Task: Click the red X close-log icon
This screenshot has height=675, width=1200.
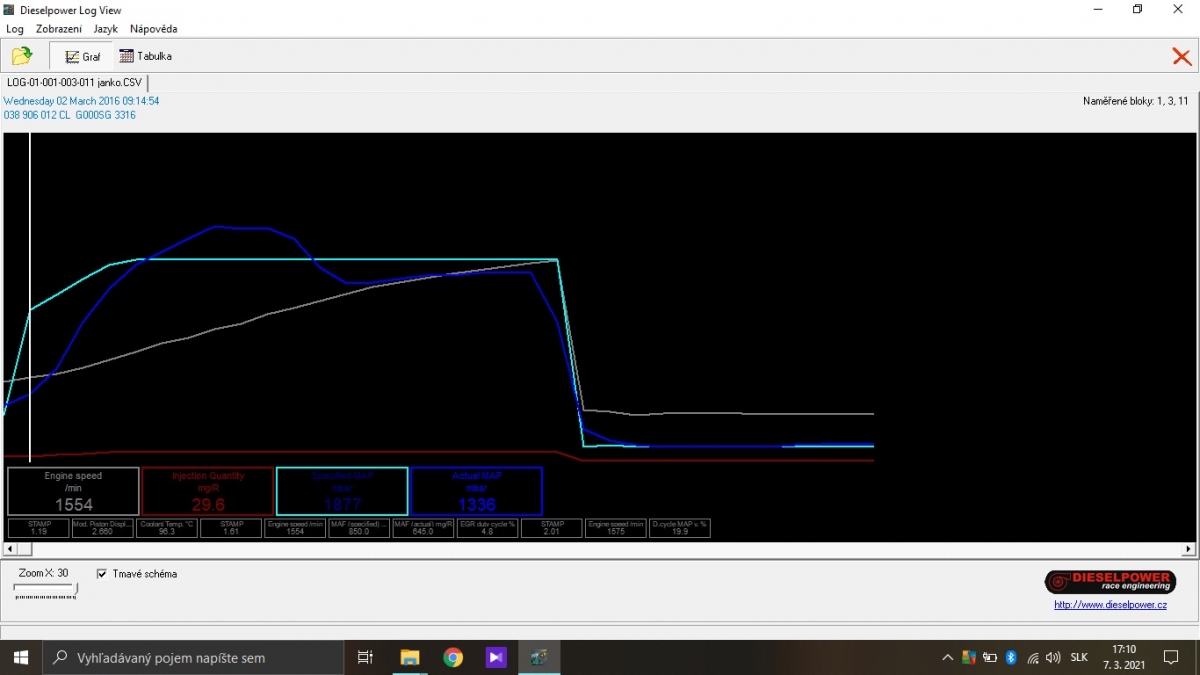Action: (1182, 57)
